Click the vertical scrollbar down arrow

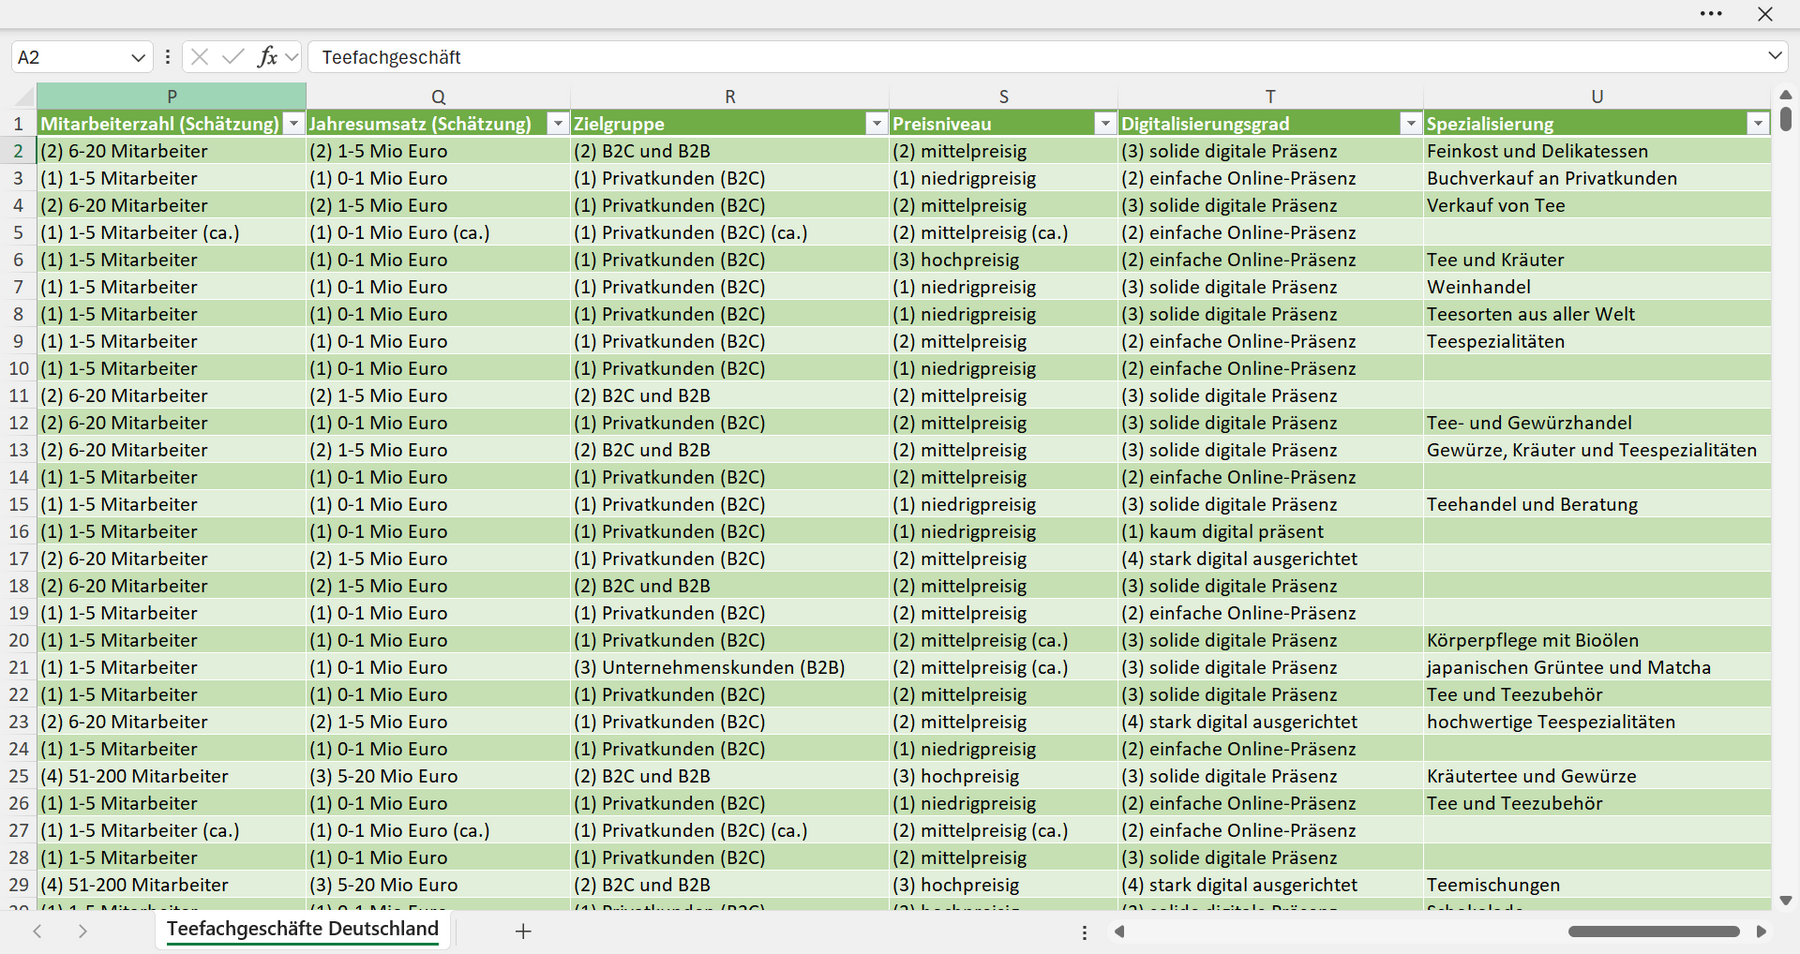[x=1786, y=900]
